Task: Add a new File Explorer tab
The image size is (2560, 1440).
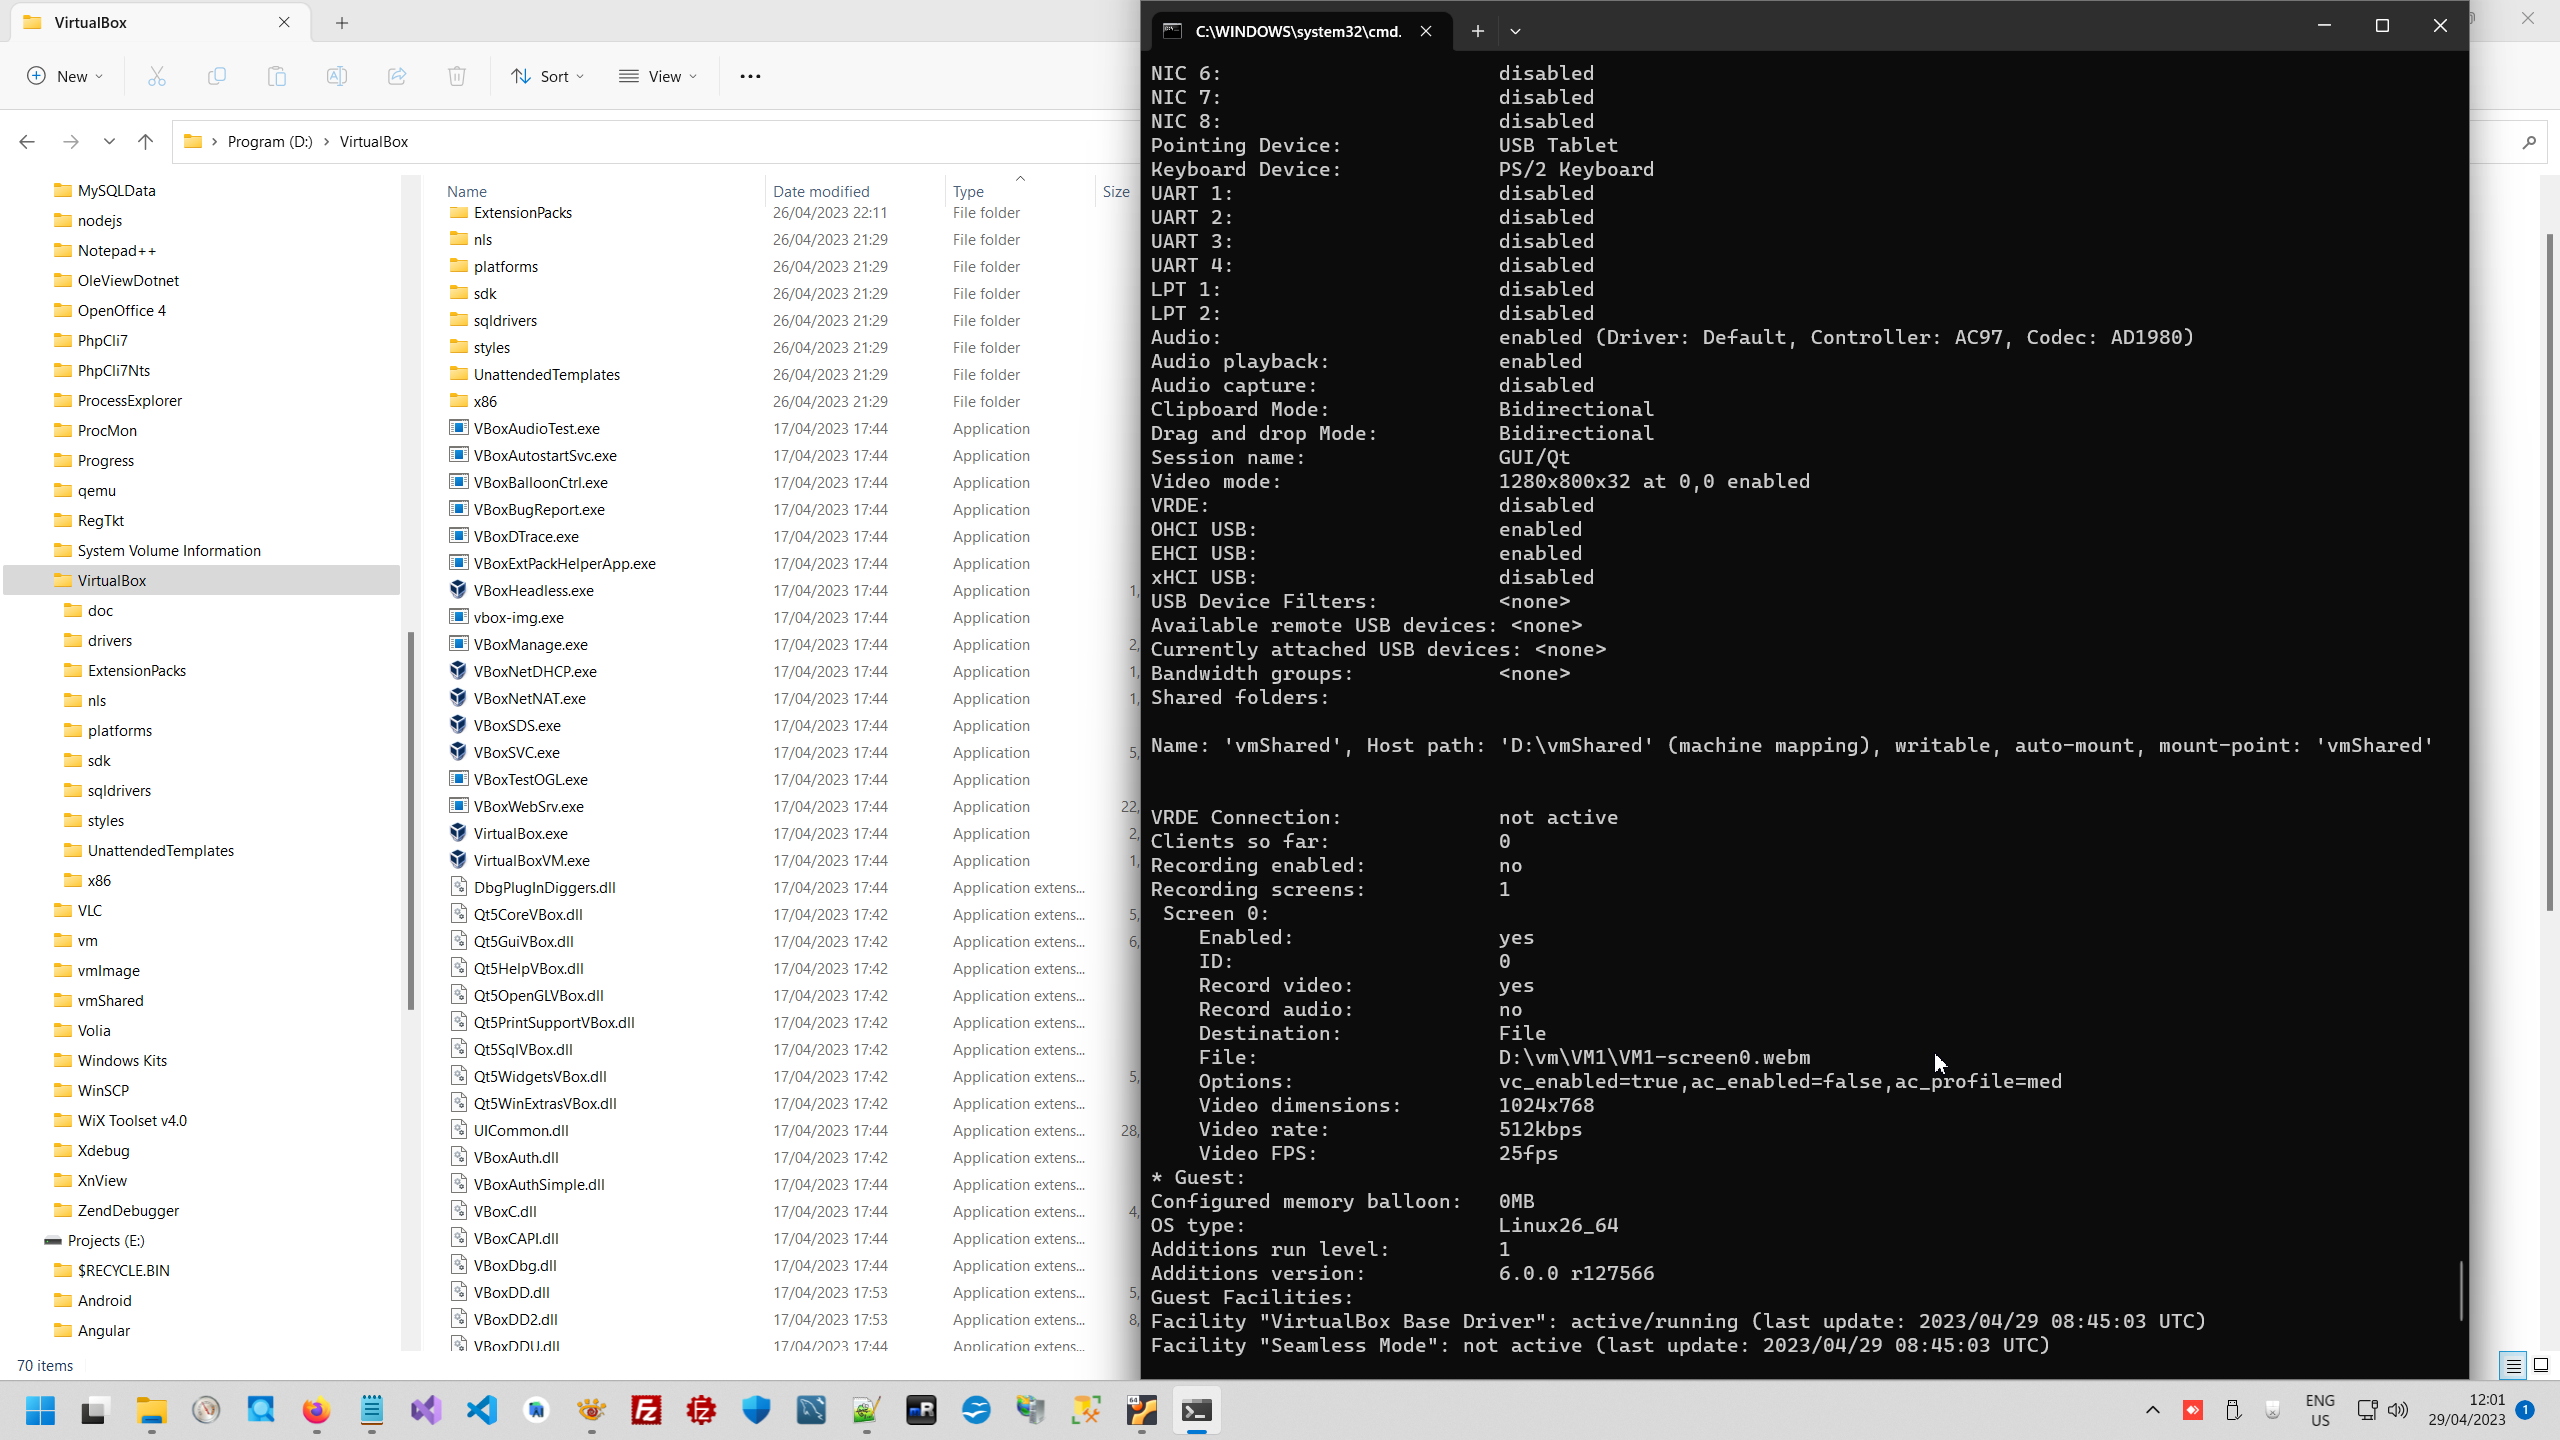Action: click(342, 23)
